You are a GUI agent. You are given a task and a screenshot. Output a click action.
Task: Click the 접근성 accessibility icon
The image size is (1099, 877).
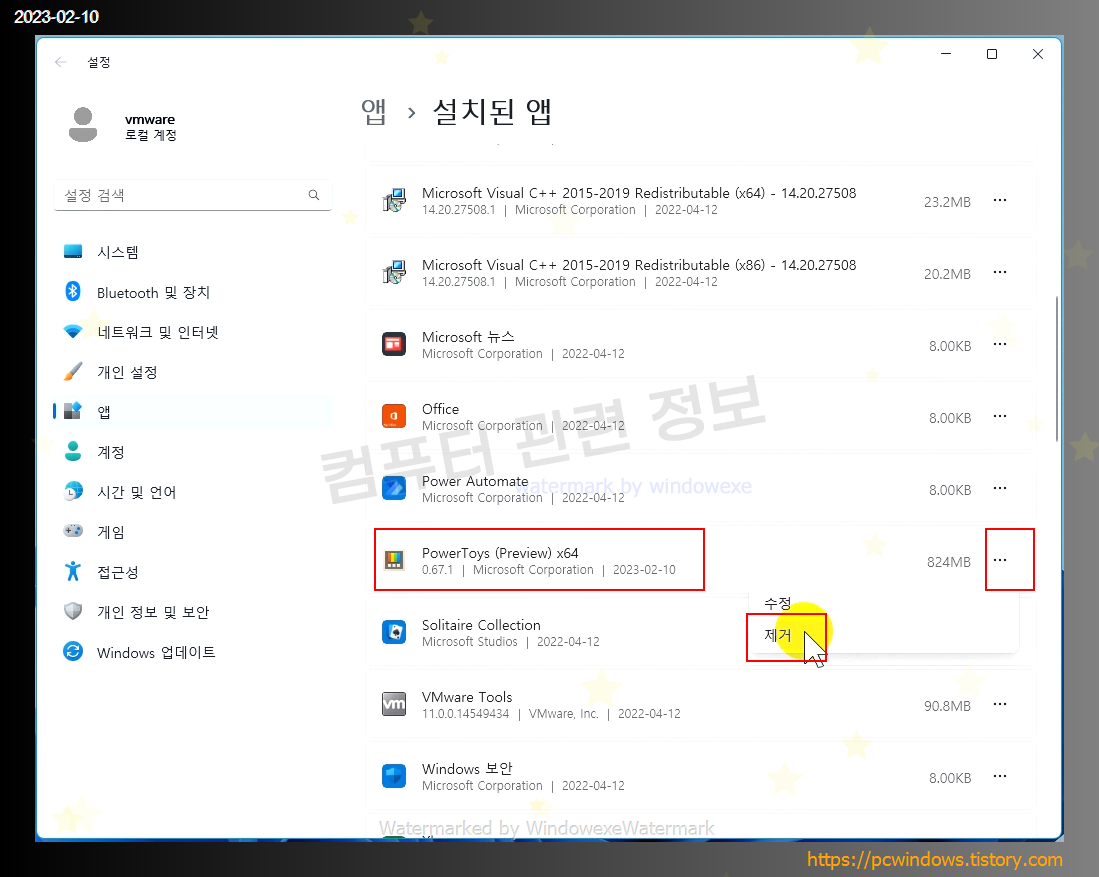pyautogui.click(x=73, y=571)
